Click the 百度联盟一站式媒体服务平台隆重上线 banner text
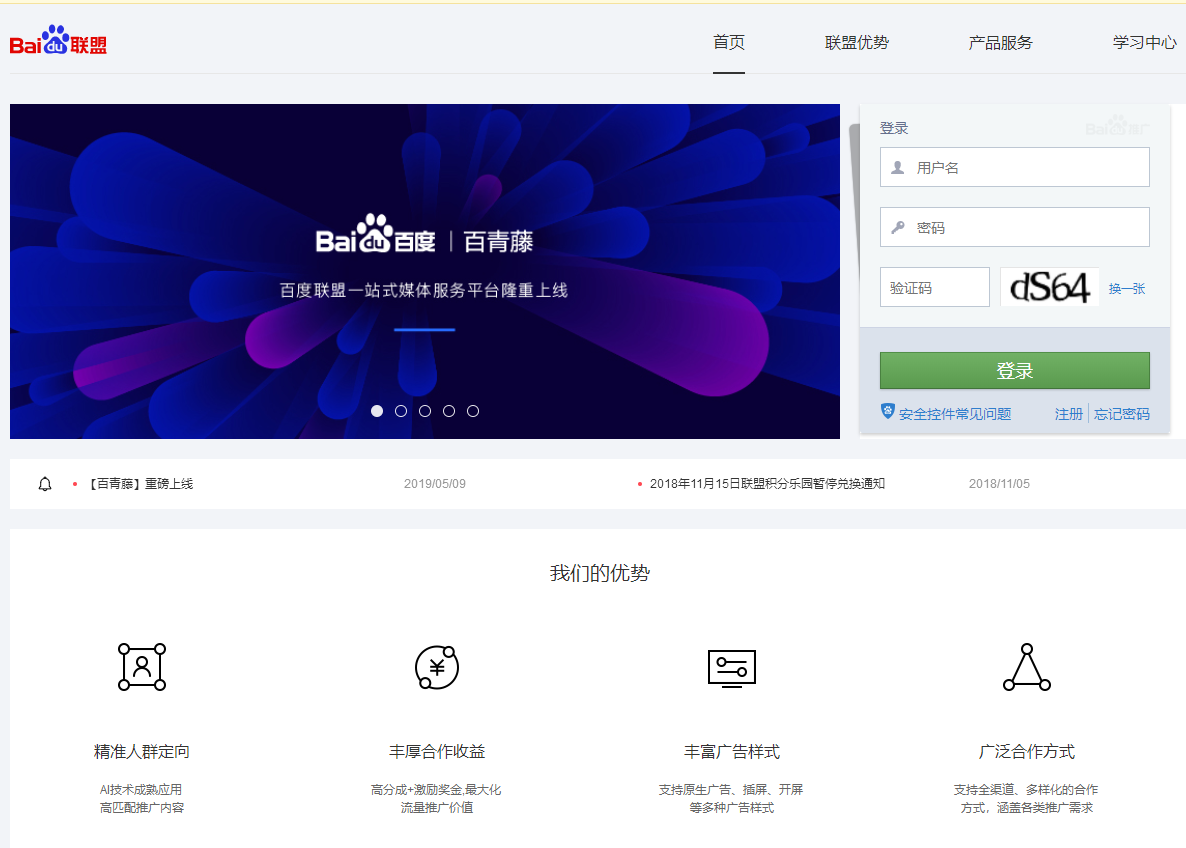The height and width of the screenshot is (848, 1186). click(x=424, y=290)
